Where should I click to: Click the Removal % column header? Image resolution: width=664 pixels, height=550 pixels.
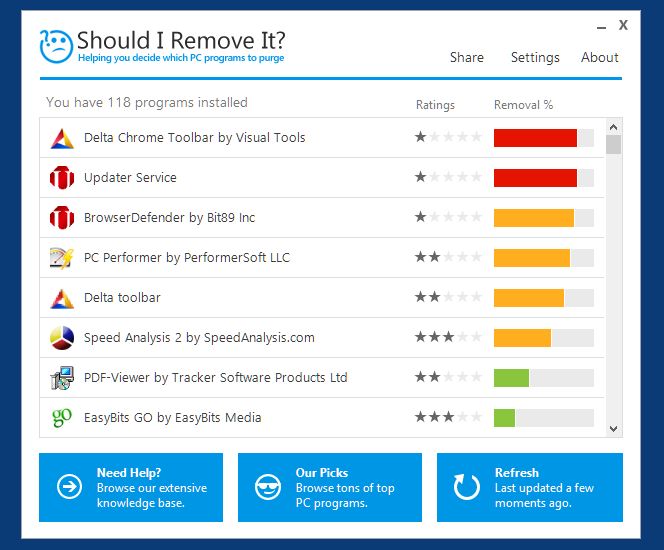click(x=523, y=105)
